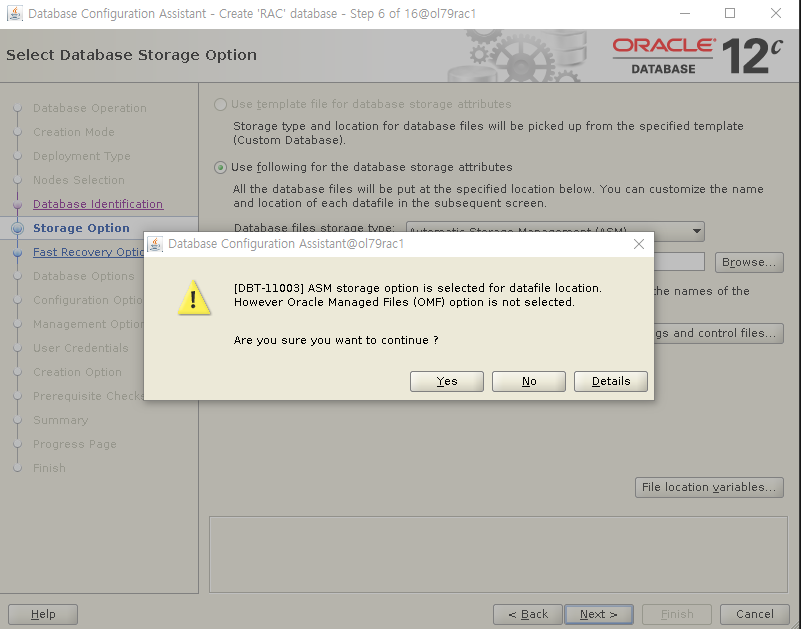Click the Creation Mode step
The height and width of the screenshot is (629, 801).
coord(74,132)
